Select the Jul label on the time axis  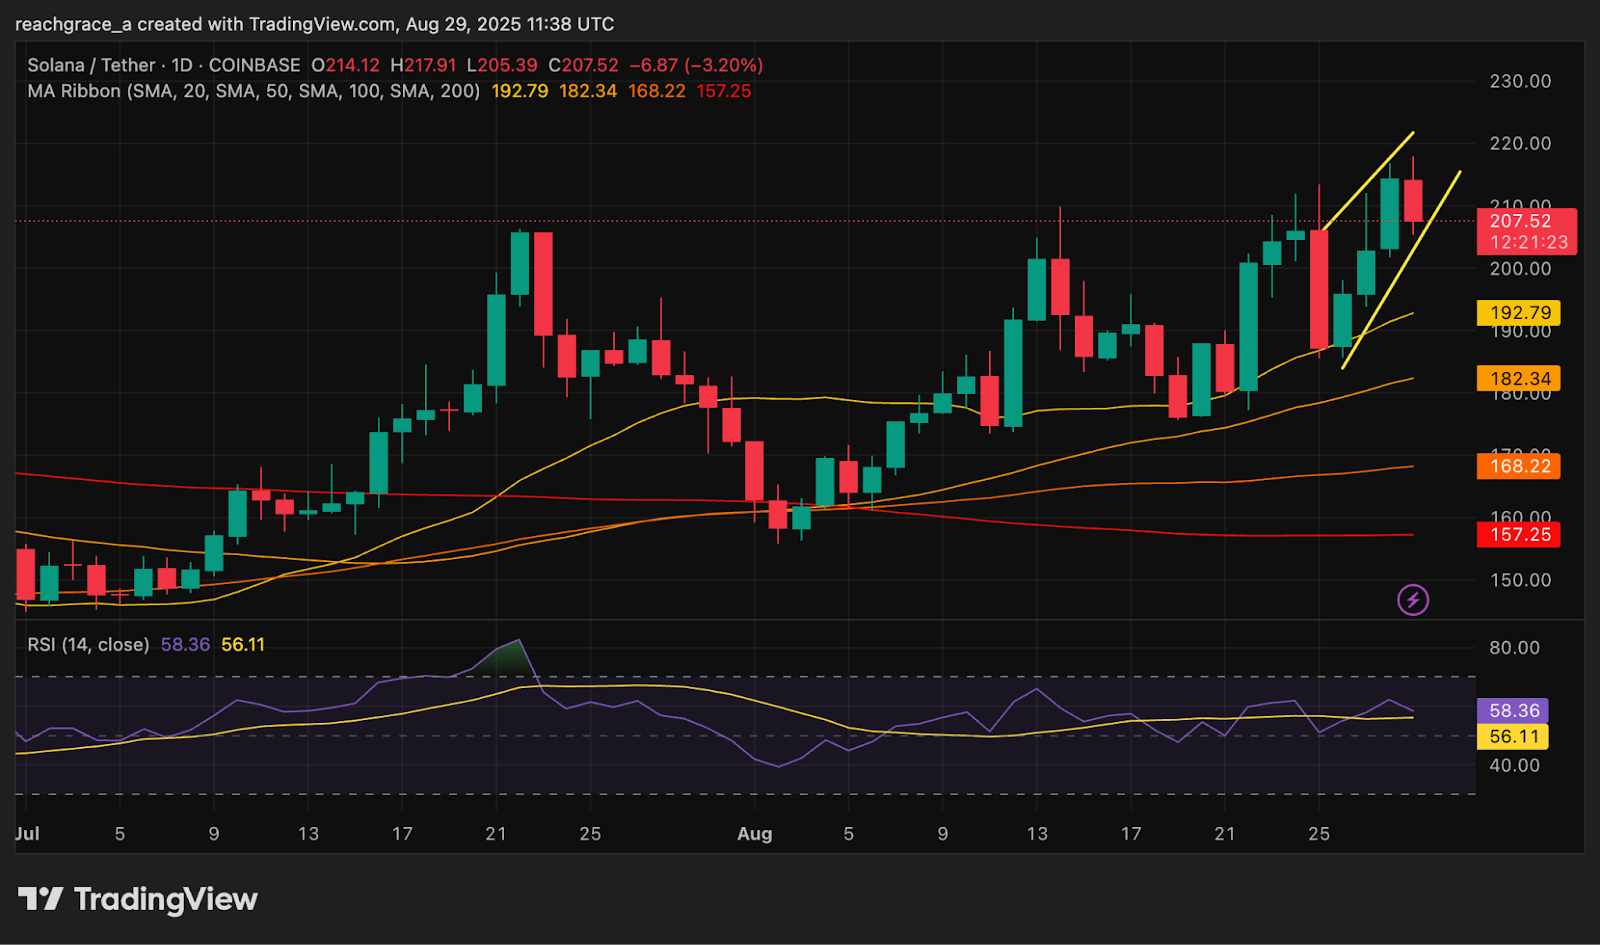click(x=26, y=833)
